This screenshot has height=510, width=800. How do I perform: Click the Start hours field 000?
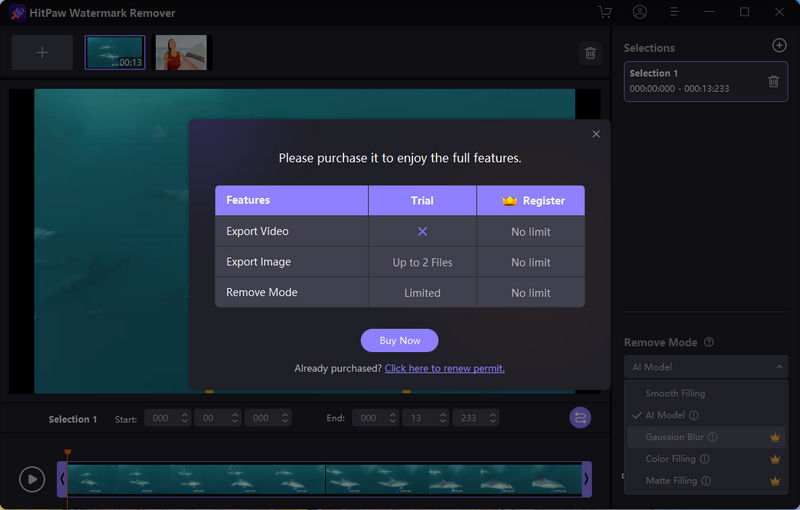click(x=161, y=418)
